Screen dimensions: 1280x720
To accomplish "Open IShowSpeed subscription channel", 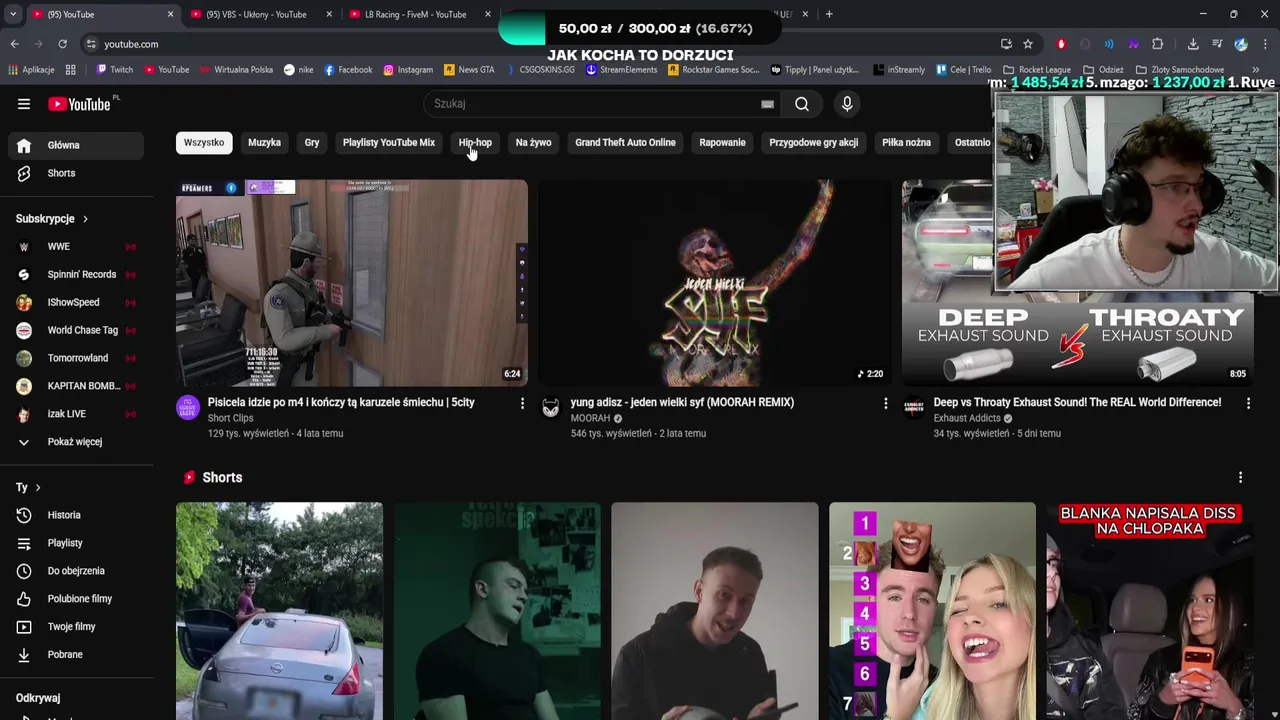I will (76, 302).
